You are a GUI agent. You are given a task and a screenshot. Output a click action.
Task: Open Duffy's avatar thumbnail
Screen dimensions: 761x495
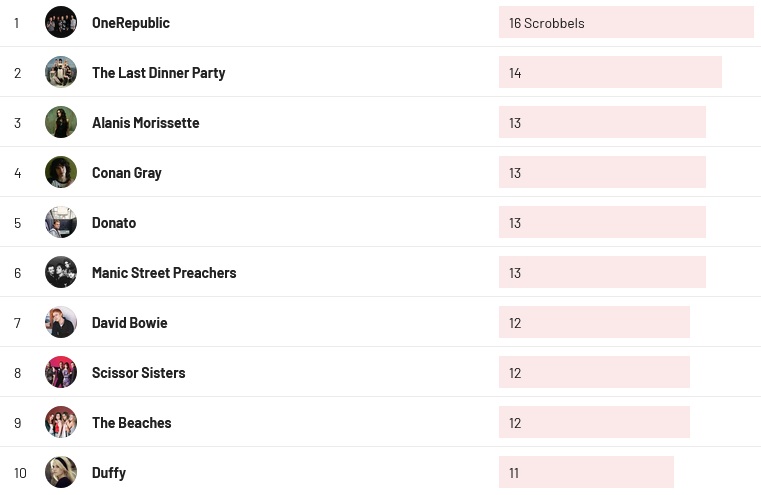pos(61,472)
